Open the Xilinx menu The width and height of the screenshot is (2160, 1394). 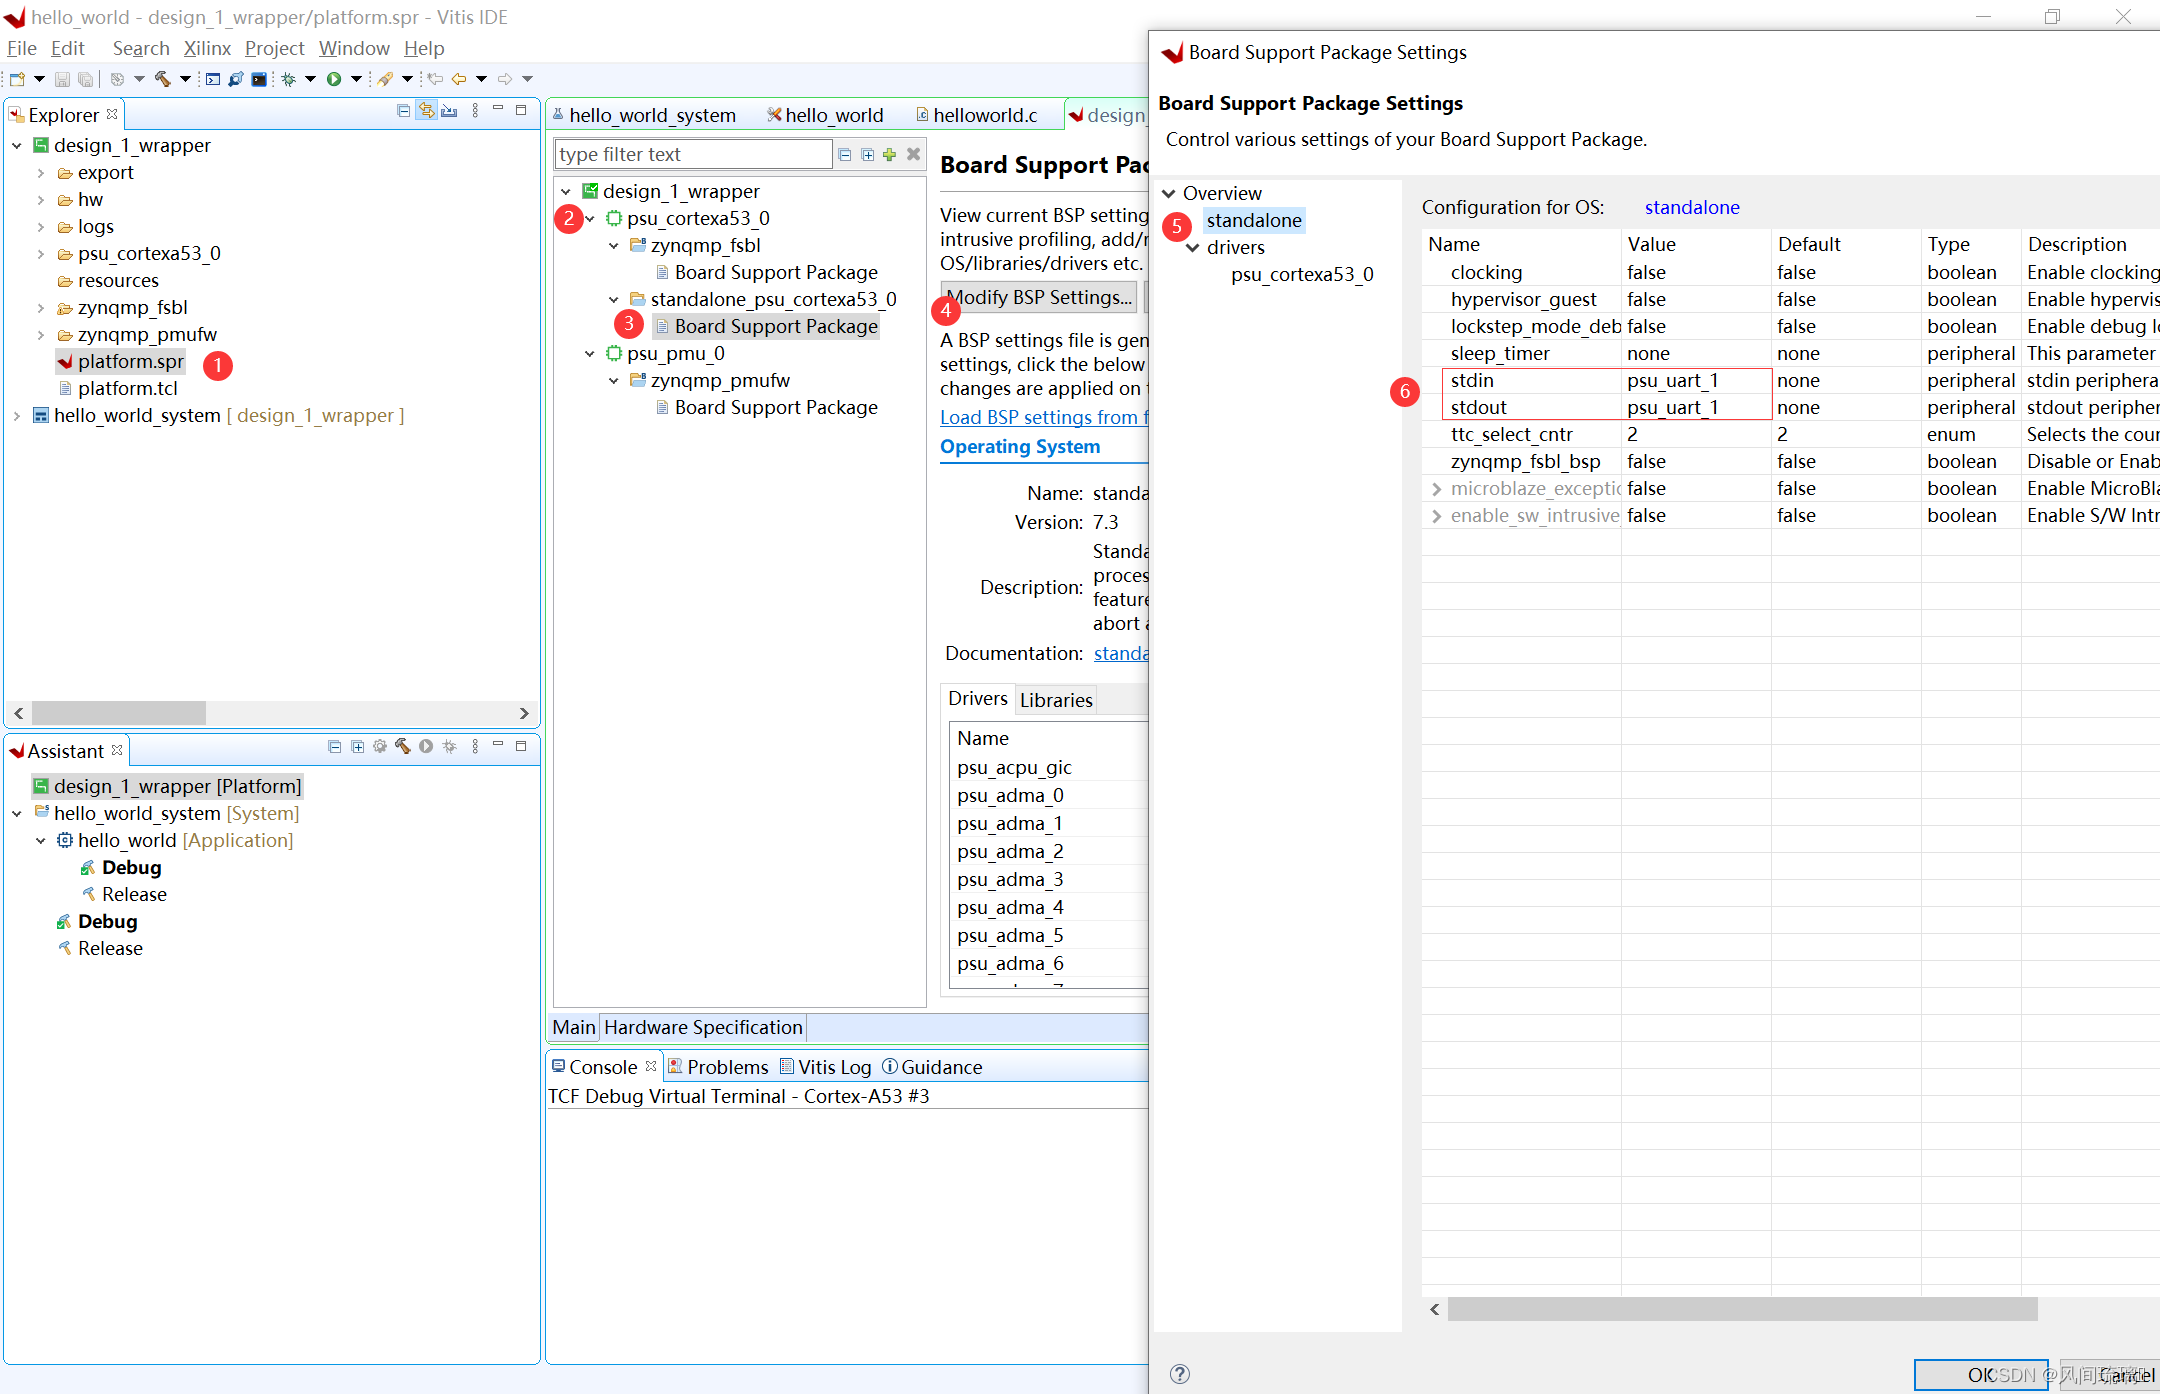pos(207,48)
